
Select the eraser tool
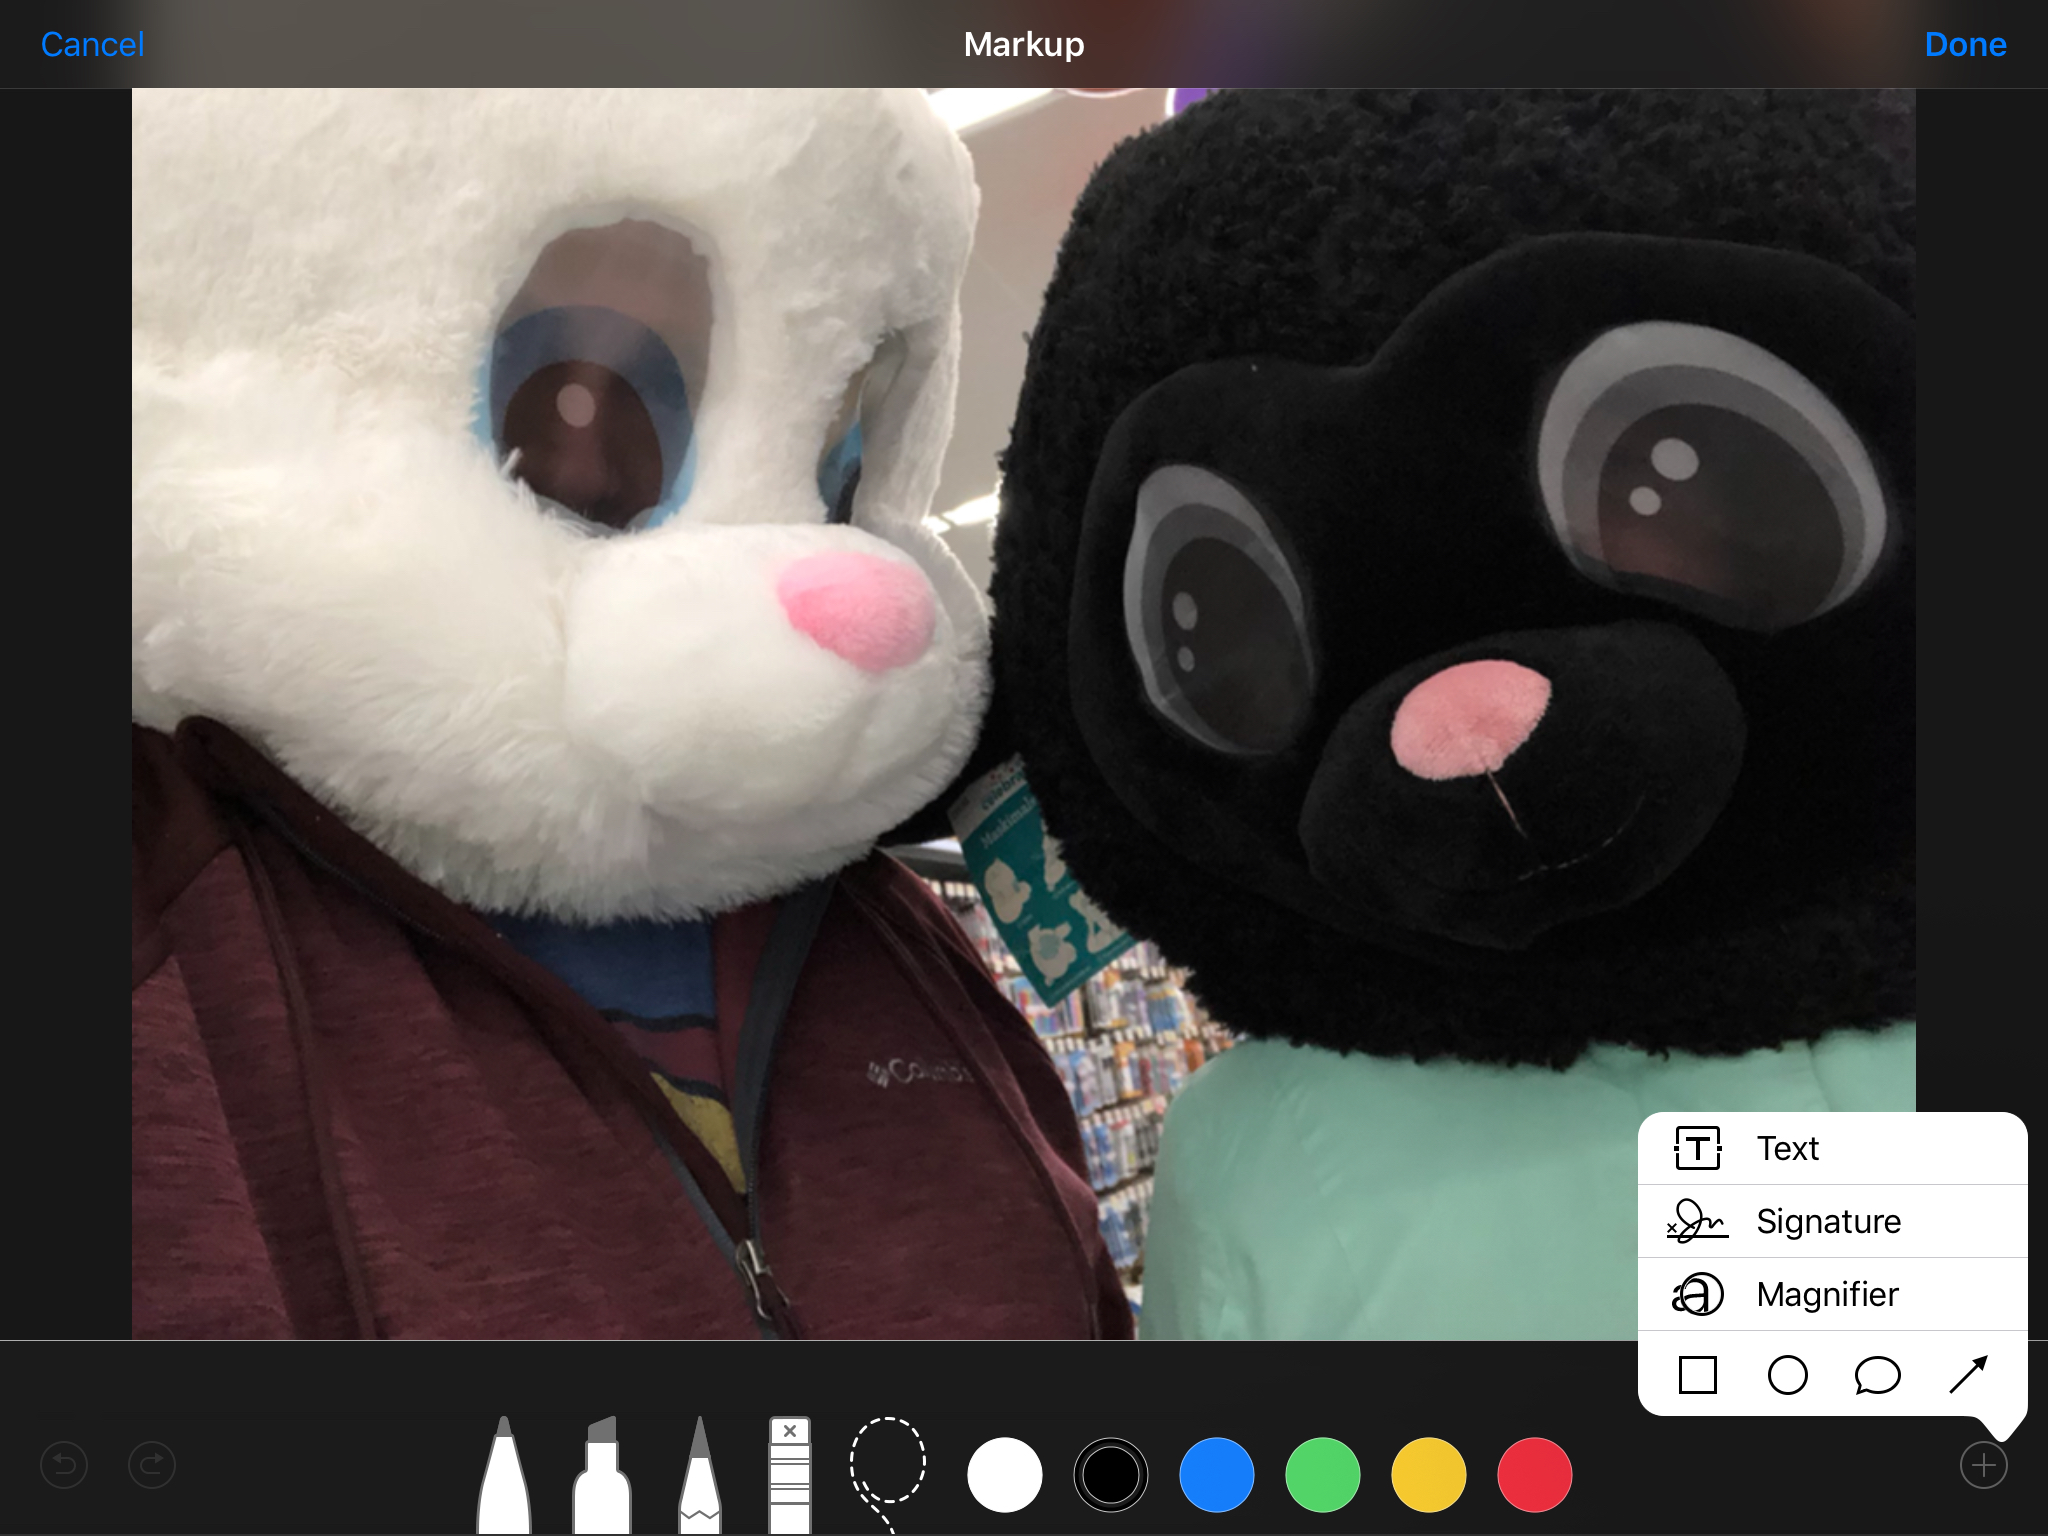coord(790,1475)
